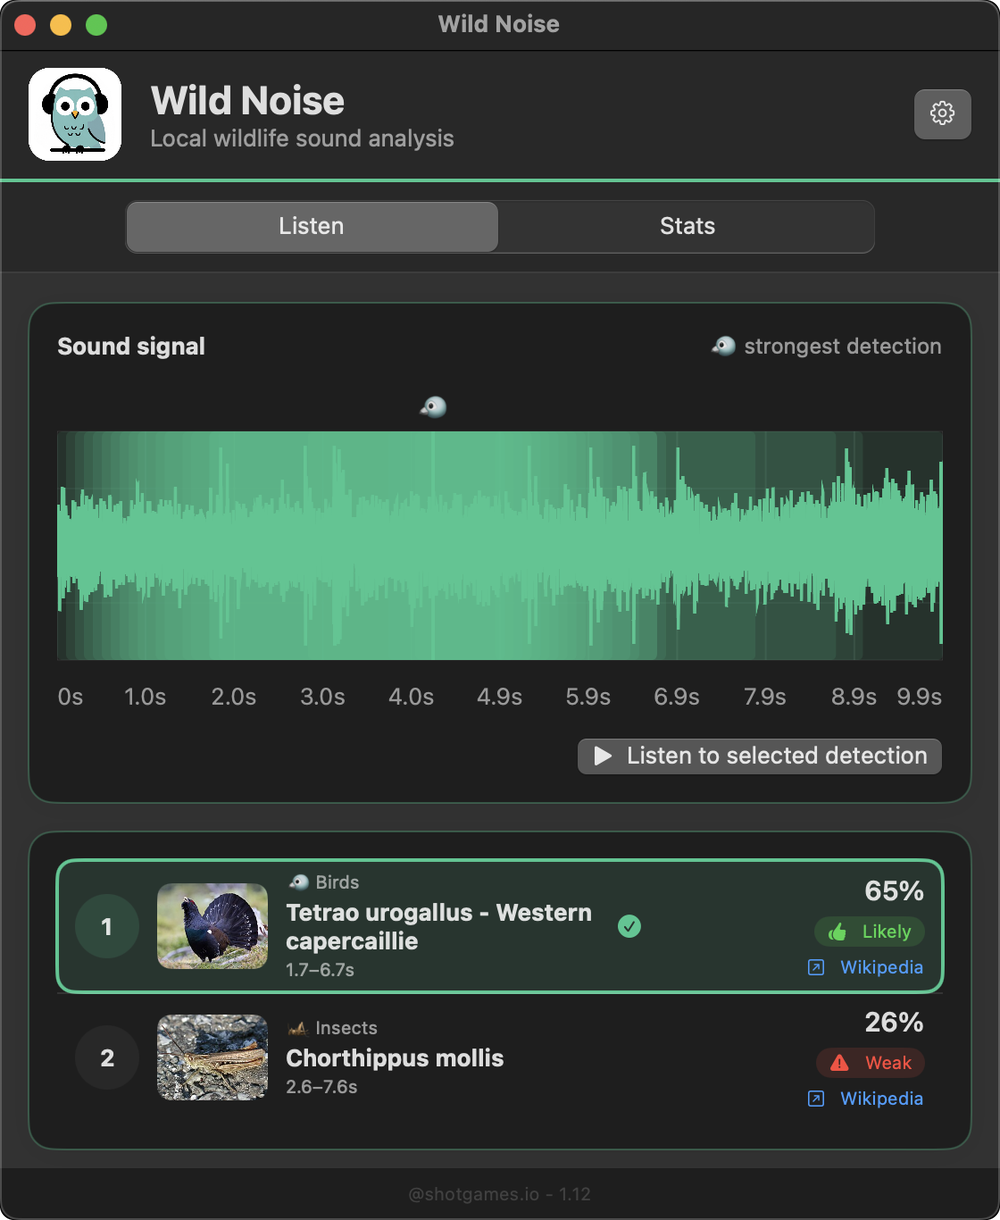Click the green full-screen window button

click(96, 25)
